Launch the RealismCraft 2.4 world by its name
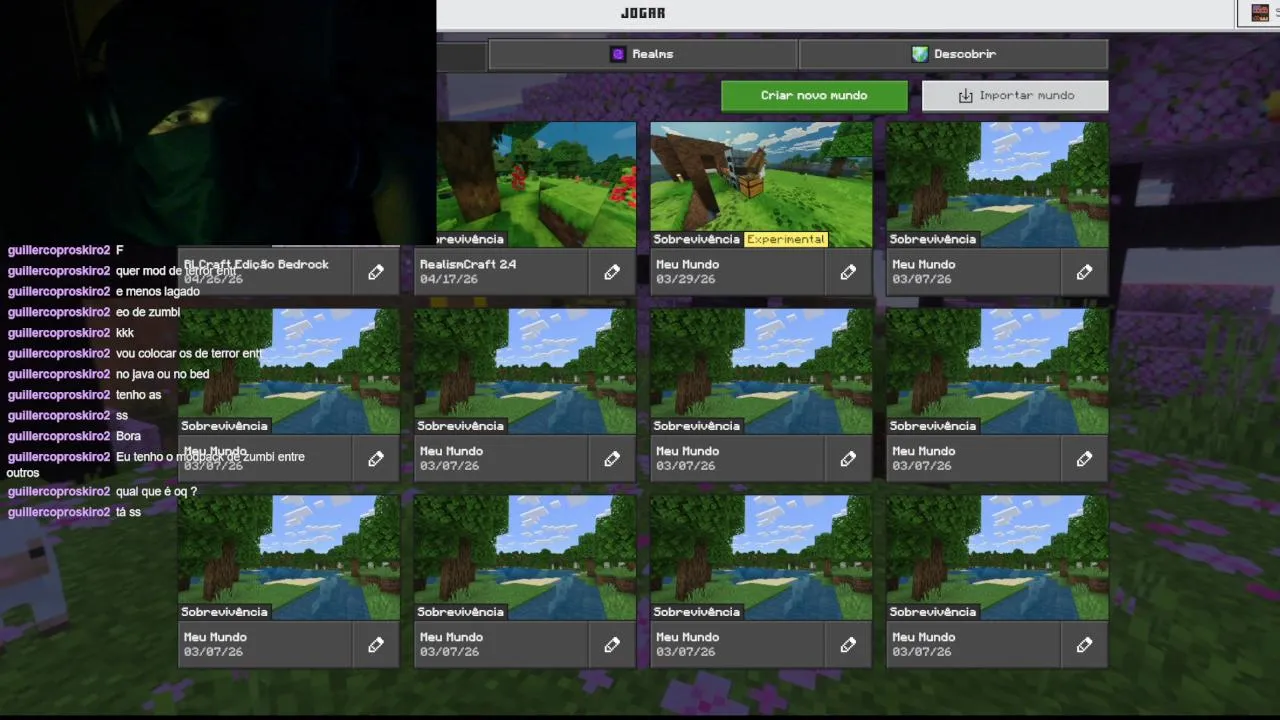Screen dimensions: 1280x720 click(x=468, y=265)
